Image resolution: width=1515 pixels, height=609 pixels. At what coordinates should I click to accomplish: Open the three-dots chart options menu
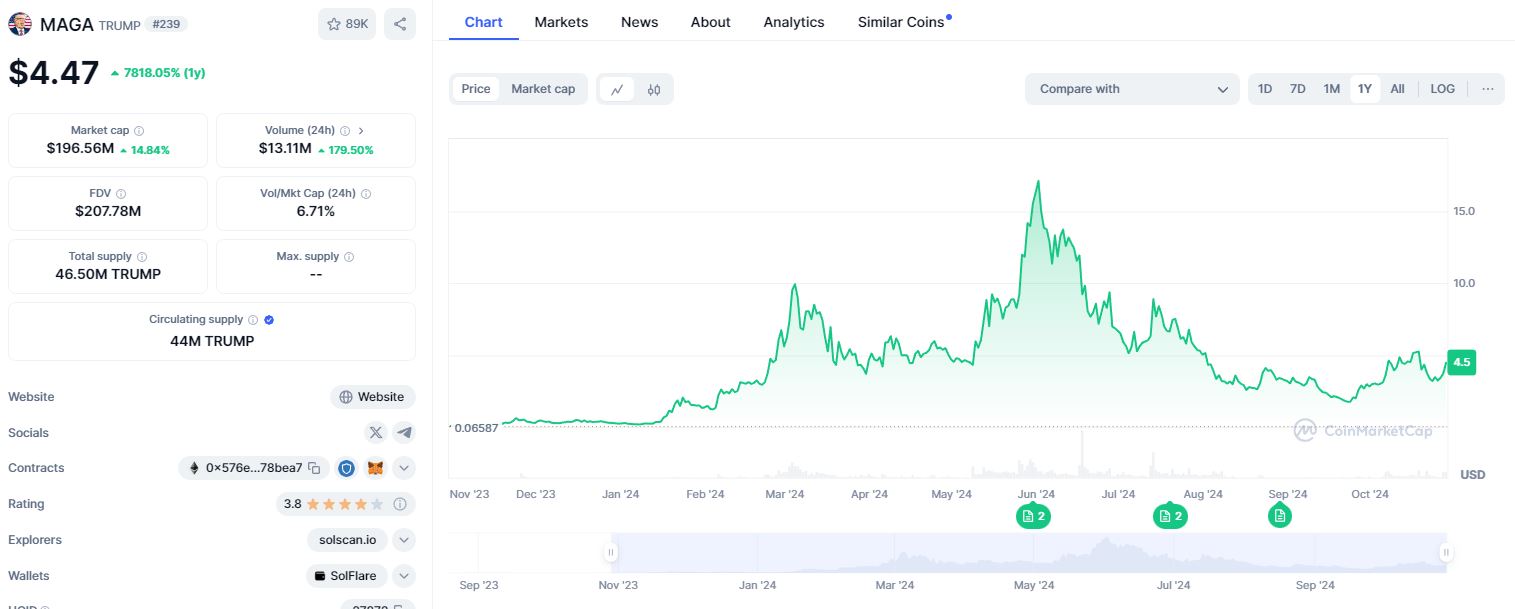coord(1488,89)
